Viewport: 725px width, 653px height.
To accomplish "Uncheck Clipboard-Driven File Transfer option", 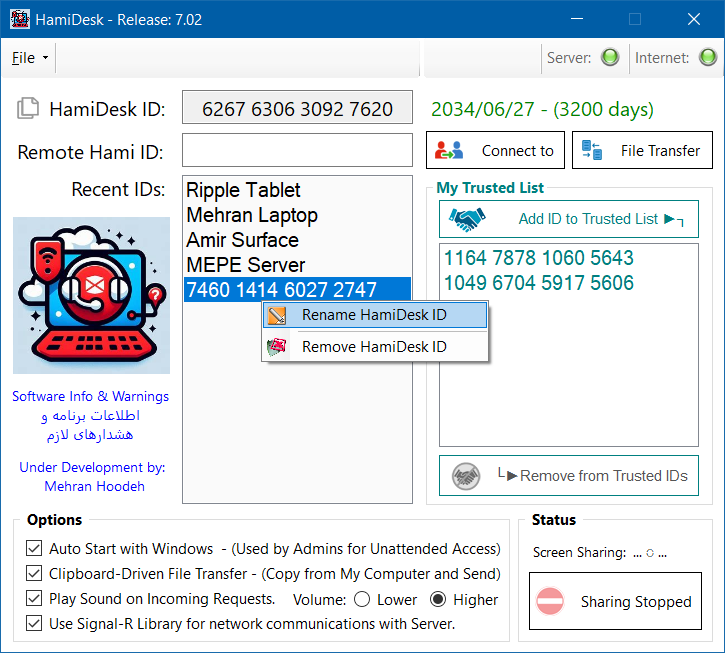I will pyautogui.click(x=33, y=574).
